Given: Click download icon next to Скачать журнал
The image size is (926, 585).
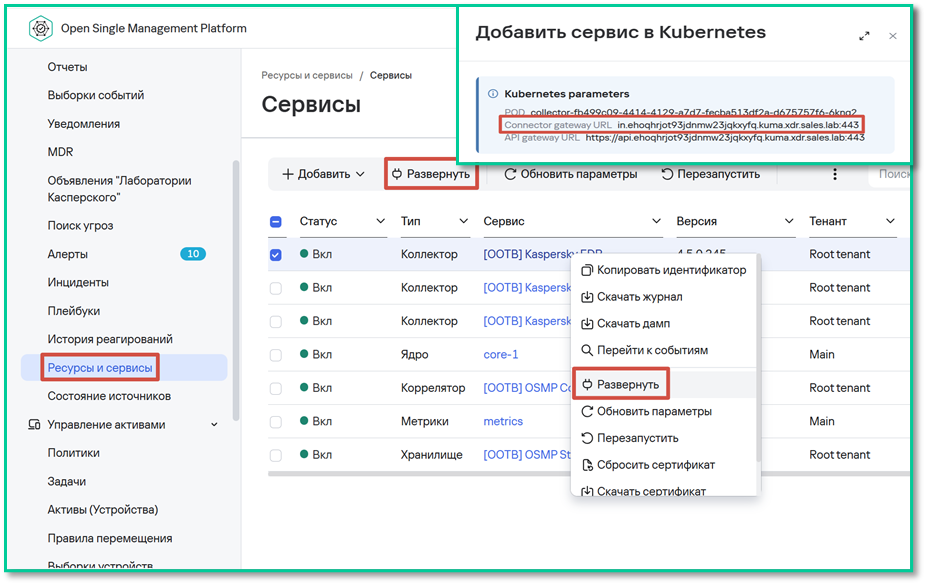Looking at the screenshot, I should (587, 297).
